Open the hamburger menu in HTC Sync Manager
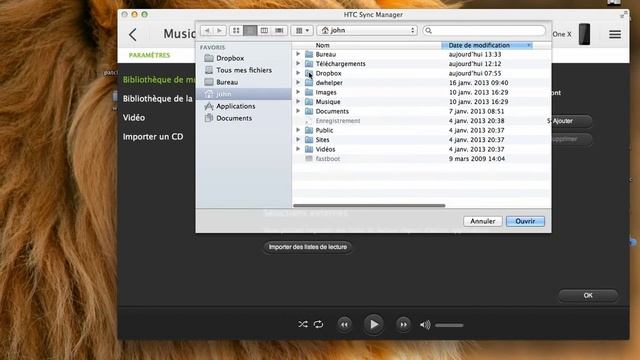640x360 pixels. click(615, 34)
